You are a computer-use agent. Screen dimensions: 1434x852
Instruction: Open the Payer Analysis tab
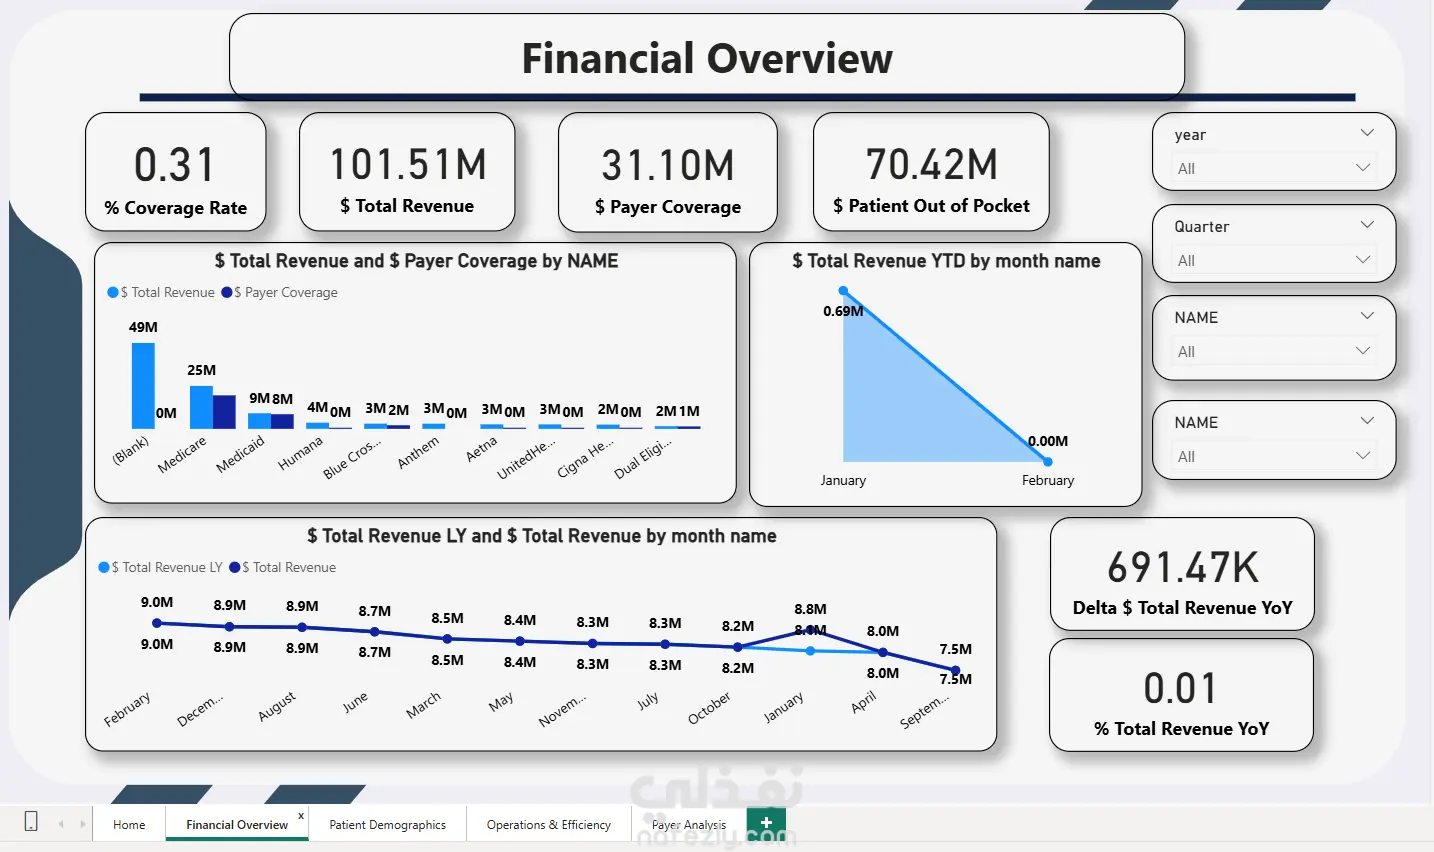coord(689,825)
